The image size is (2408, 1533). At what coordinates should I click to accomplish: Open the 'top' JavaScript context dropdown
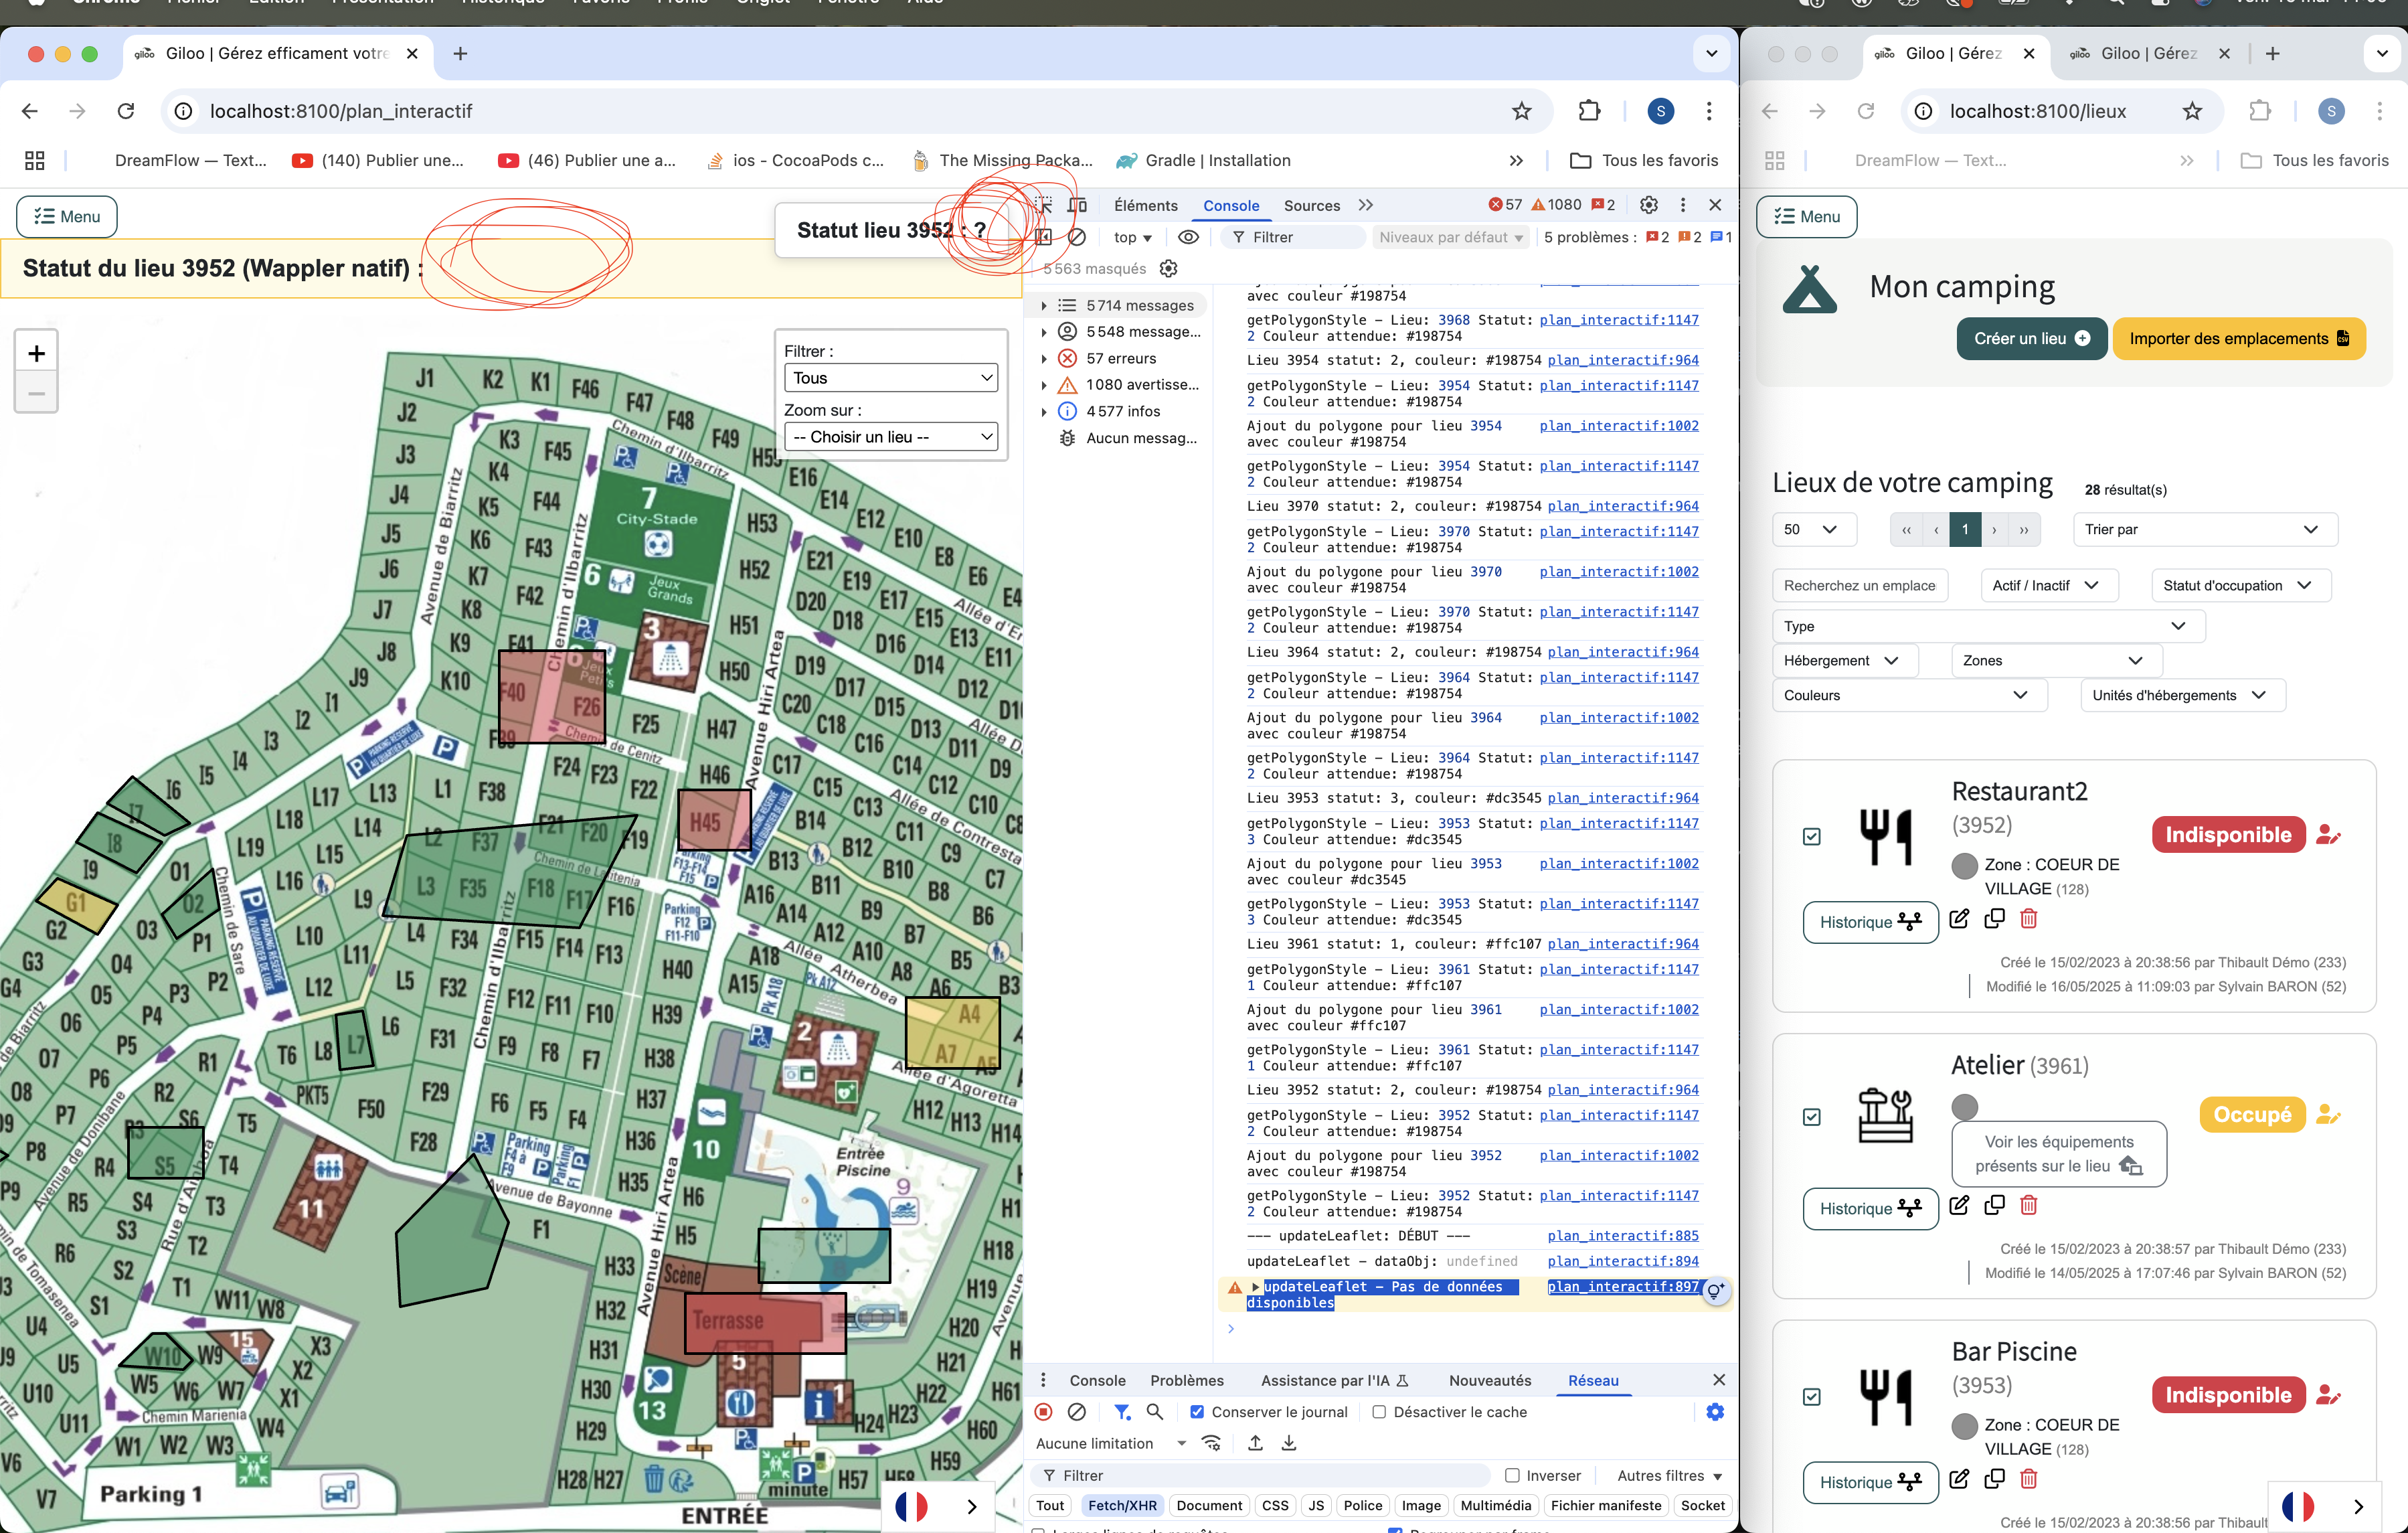point(1132,237)
